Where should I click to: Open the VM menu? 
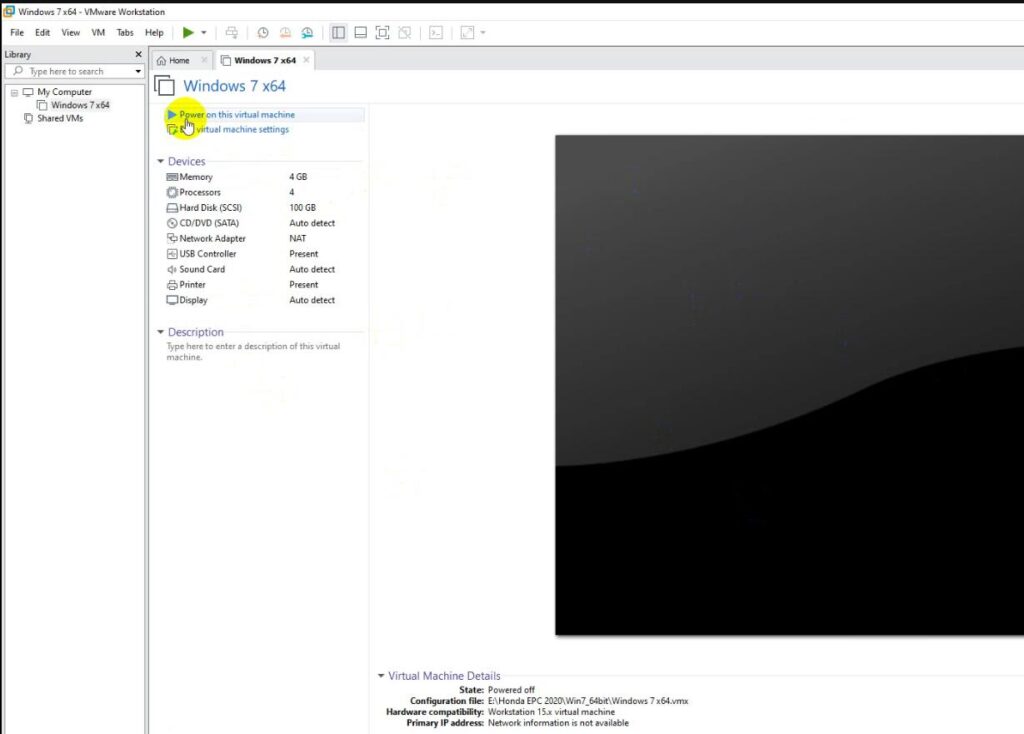[x=97, y=32]
